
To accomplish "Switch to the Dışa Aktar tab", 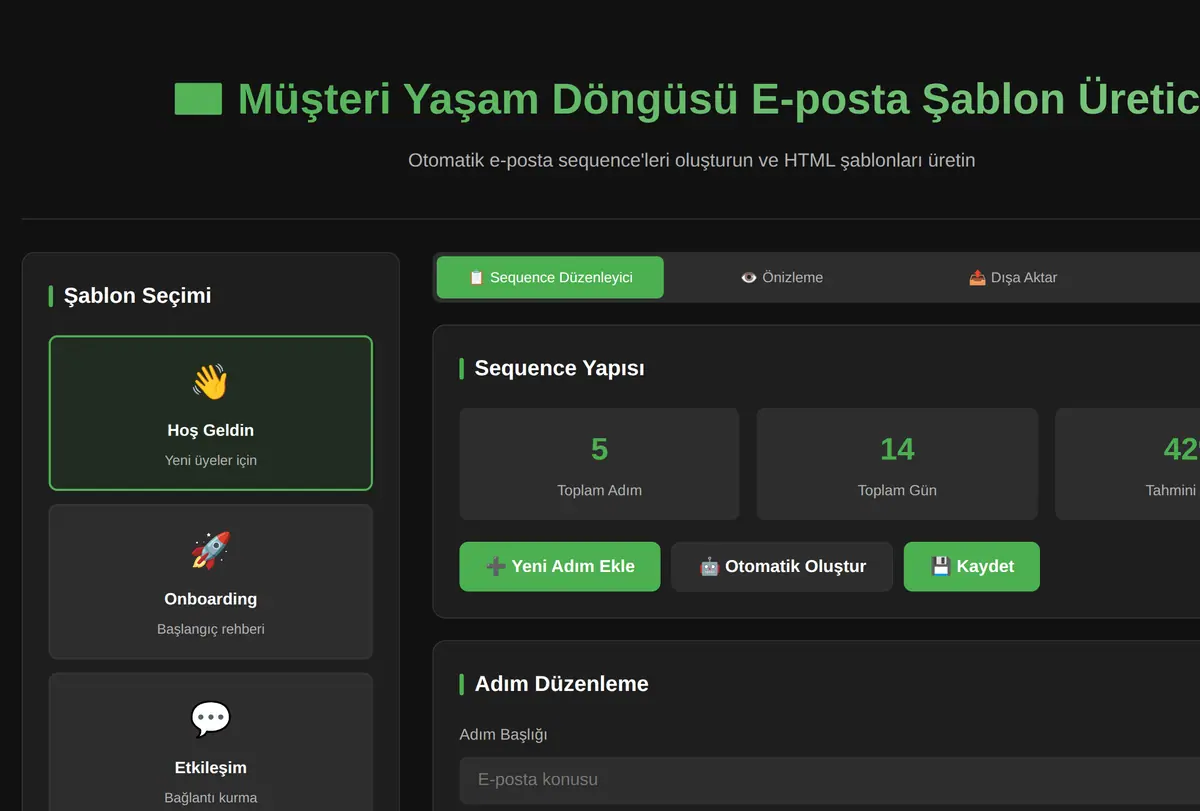I will 1013,277.
